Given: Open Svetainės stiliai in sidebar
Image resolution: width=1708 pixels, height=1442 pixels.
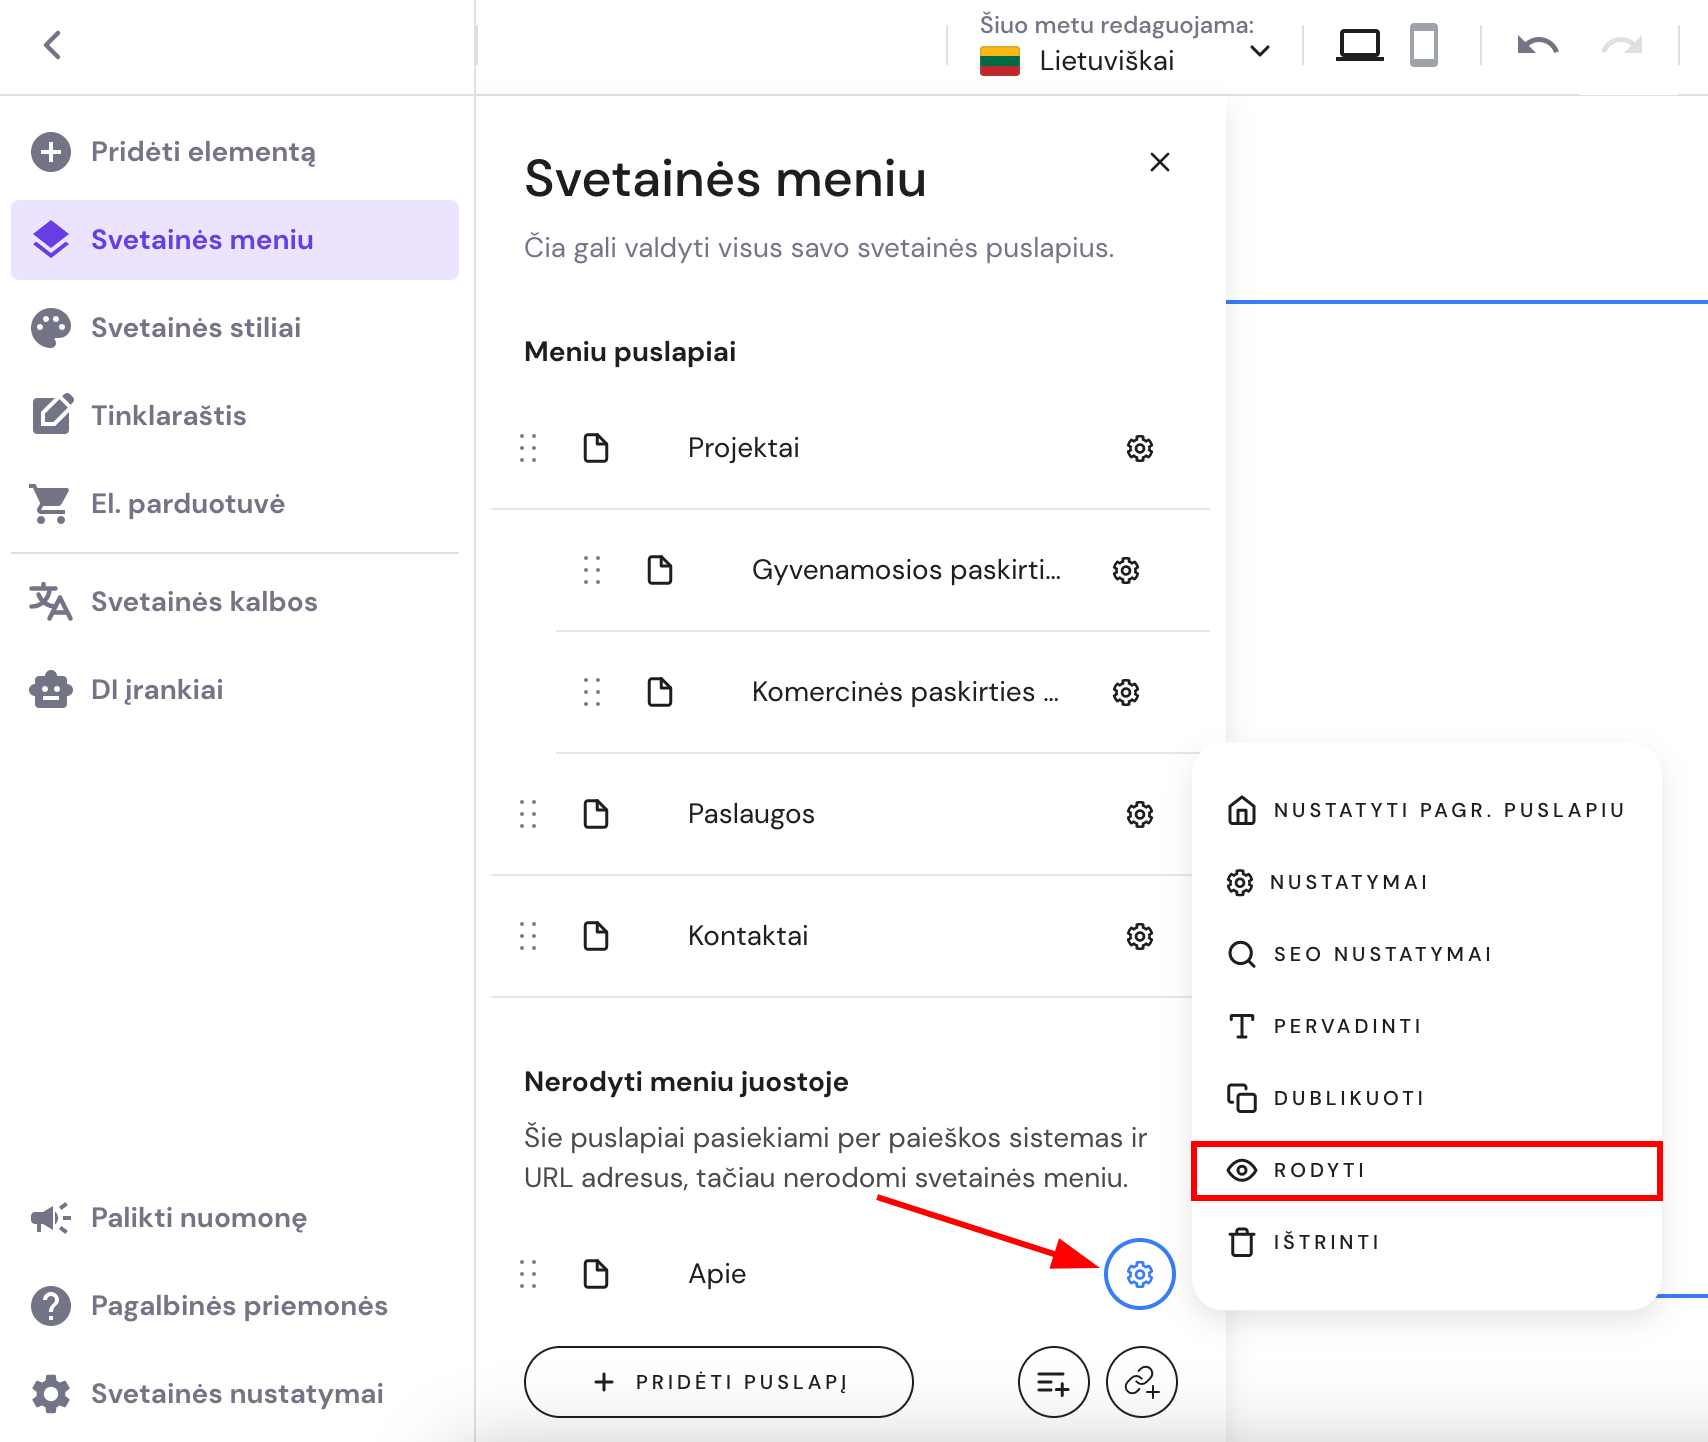Looking at the screenshot, I should click(x=196, y=328).
